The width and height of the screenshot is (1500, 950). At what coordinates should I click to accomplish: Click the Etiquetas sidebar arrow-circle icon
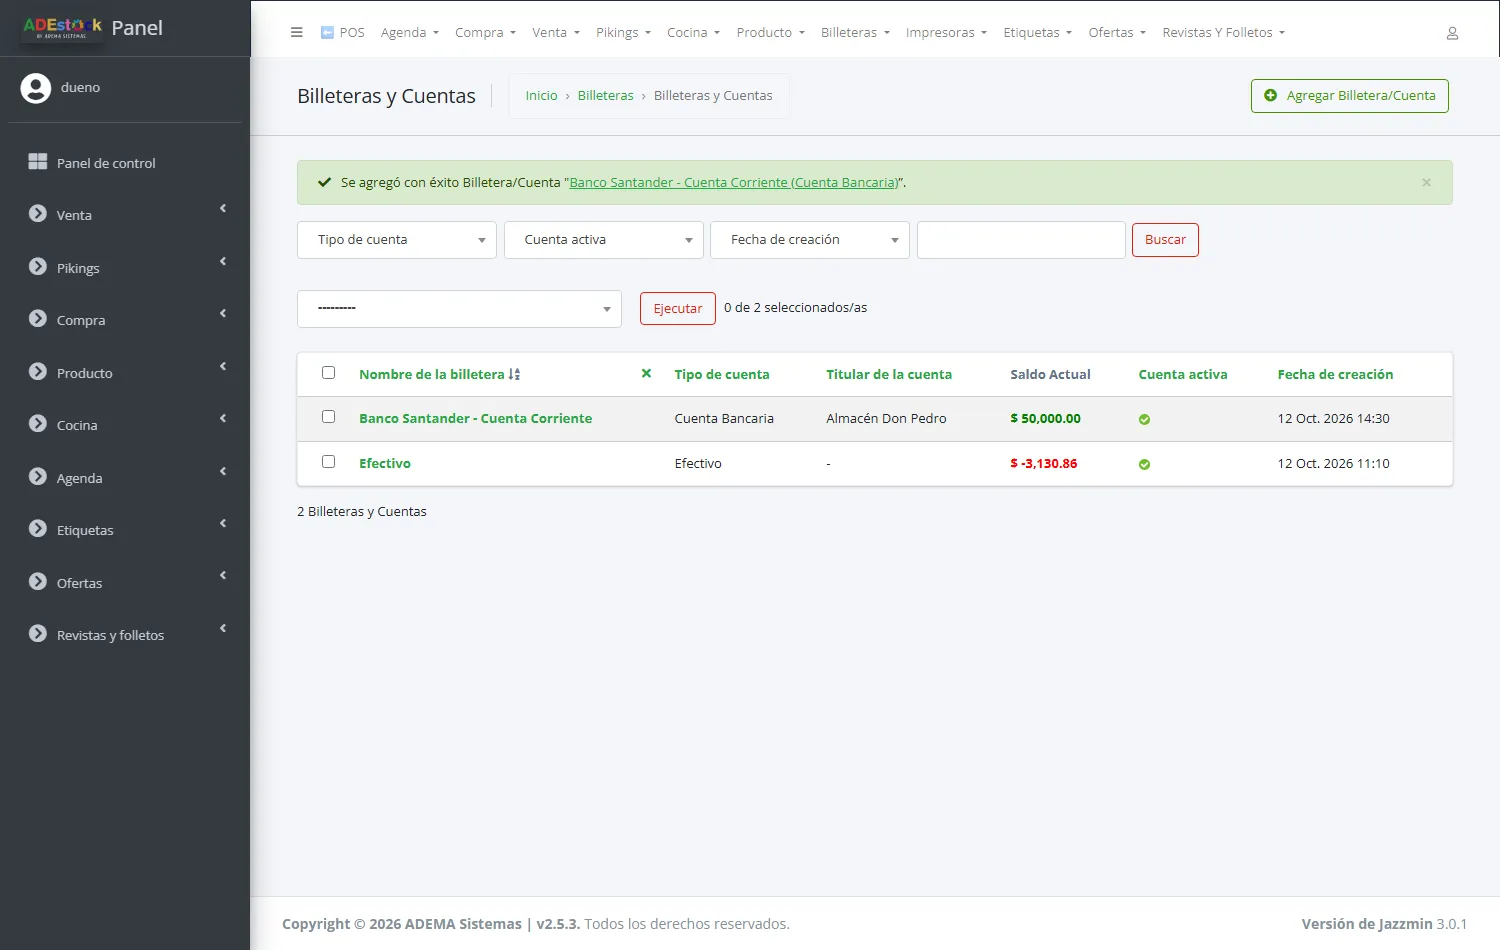pos(38,529)
